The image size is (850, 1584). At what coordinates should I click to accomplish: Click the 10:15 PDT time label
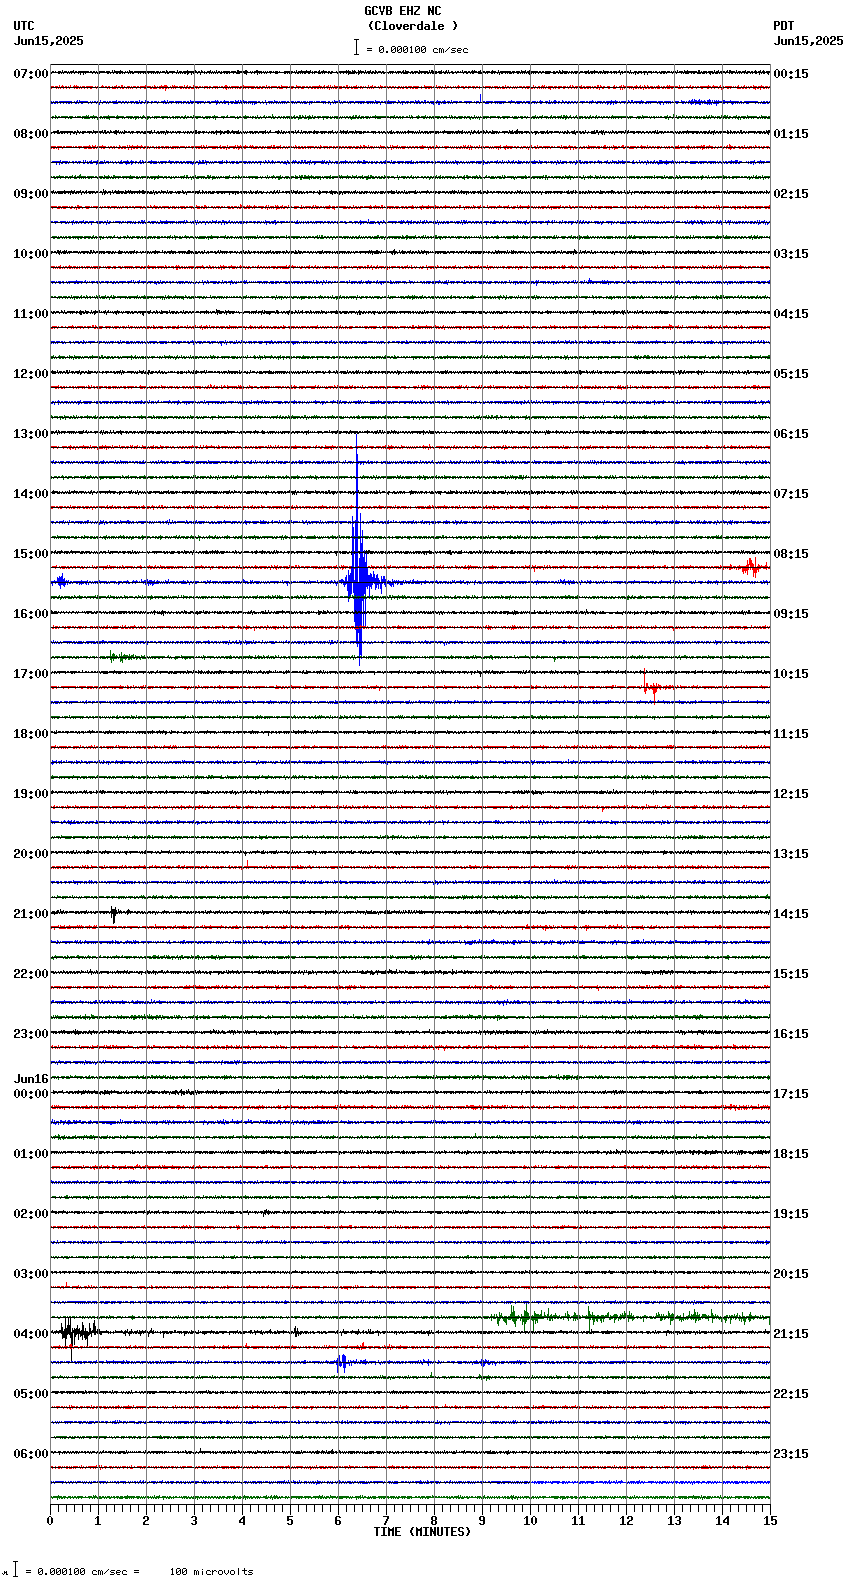coord(791,674)
